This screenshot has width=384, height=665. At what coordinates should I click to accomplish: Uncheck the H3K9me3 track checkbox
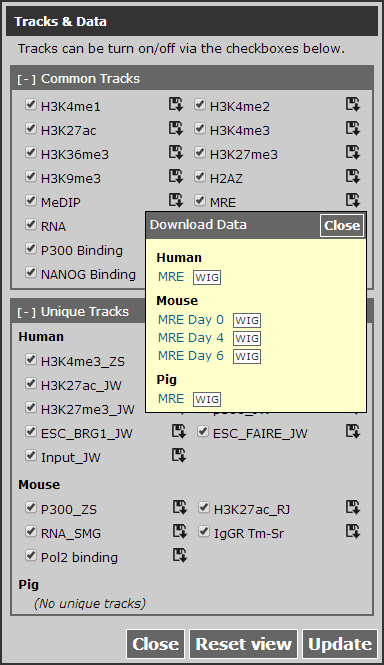coord(31,176)
